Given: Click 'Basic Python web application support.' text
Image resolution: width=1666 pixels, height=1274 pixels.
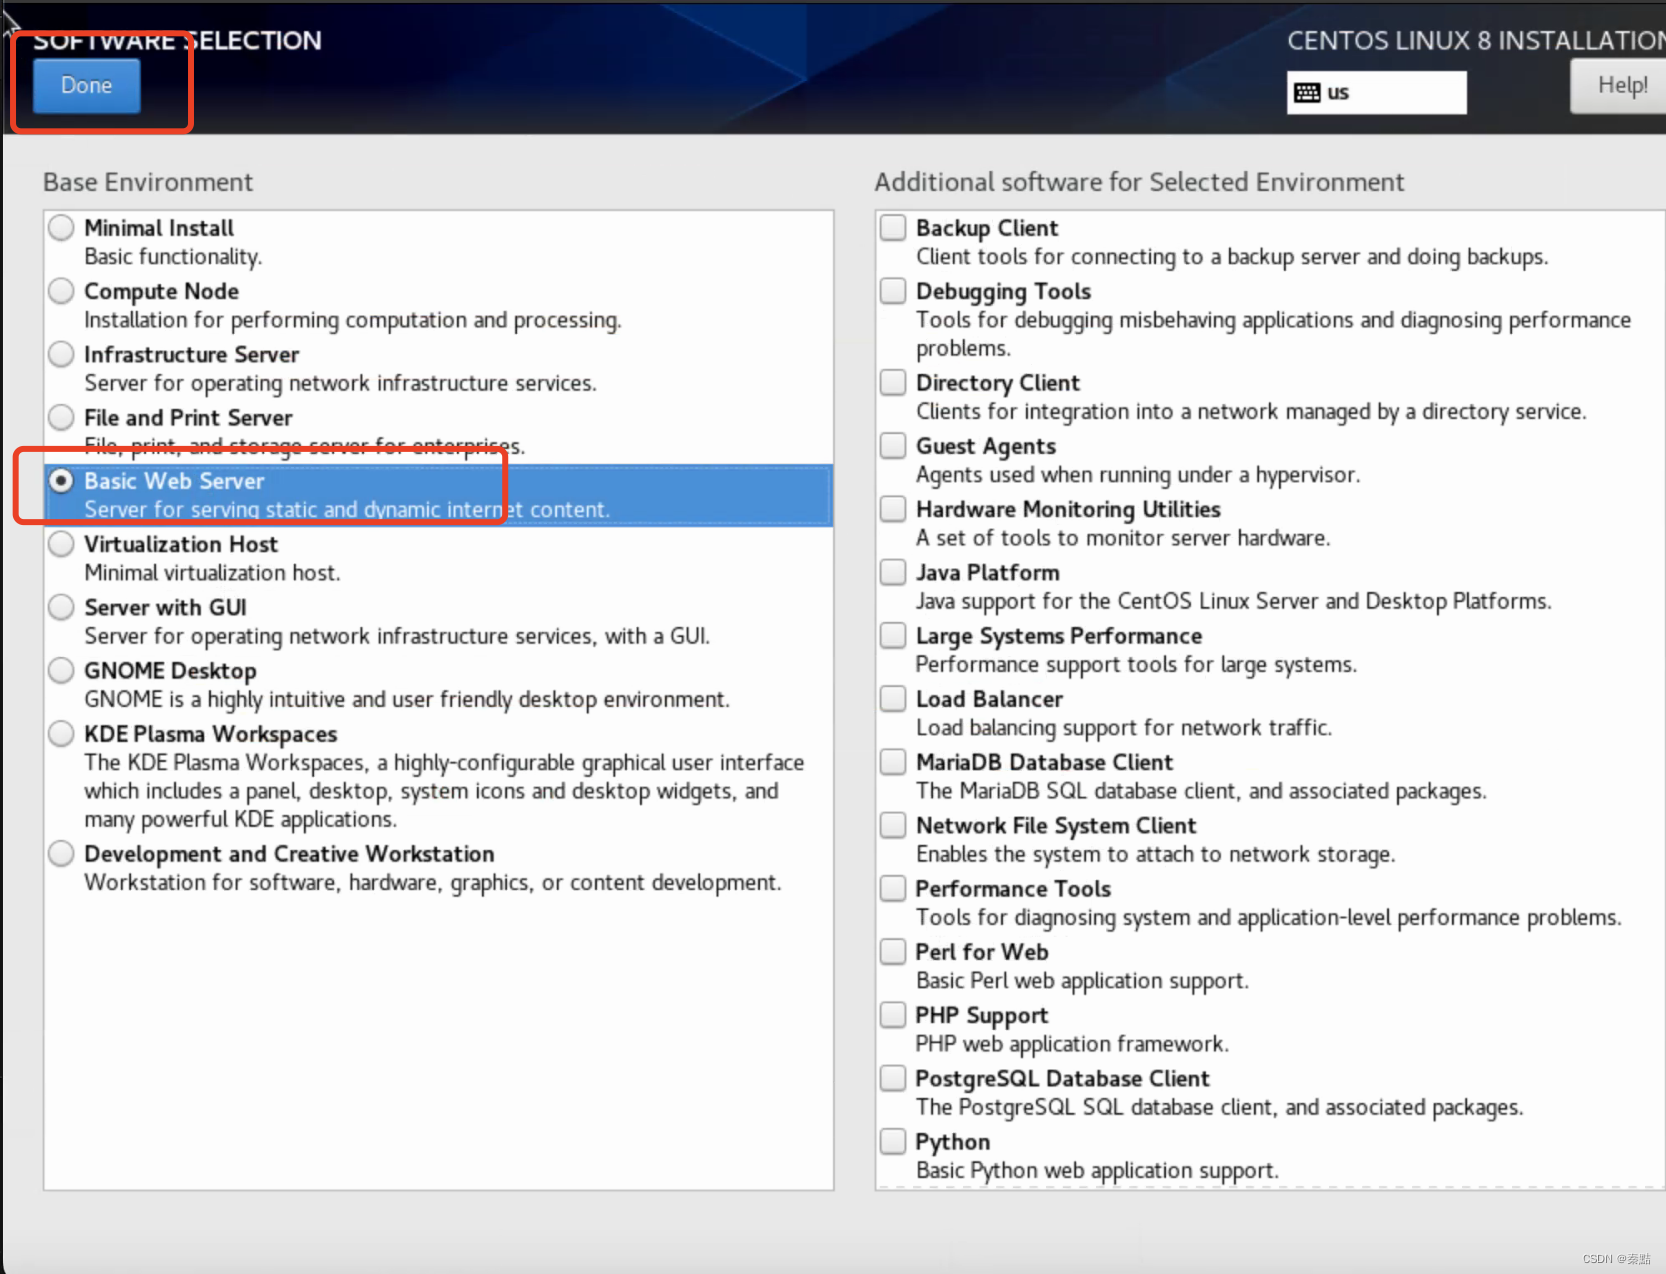Looking at the screenshot, I should click(1097, 1171).
